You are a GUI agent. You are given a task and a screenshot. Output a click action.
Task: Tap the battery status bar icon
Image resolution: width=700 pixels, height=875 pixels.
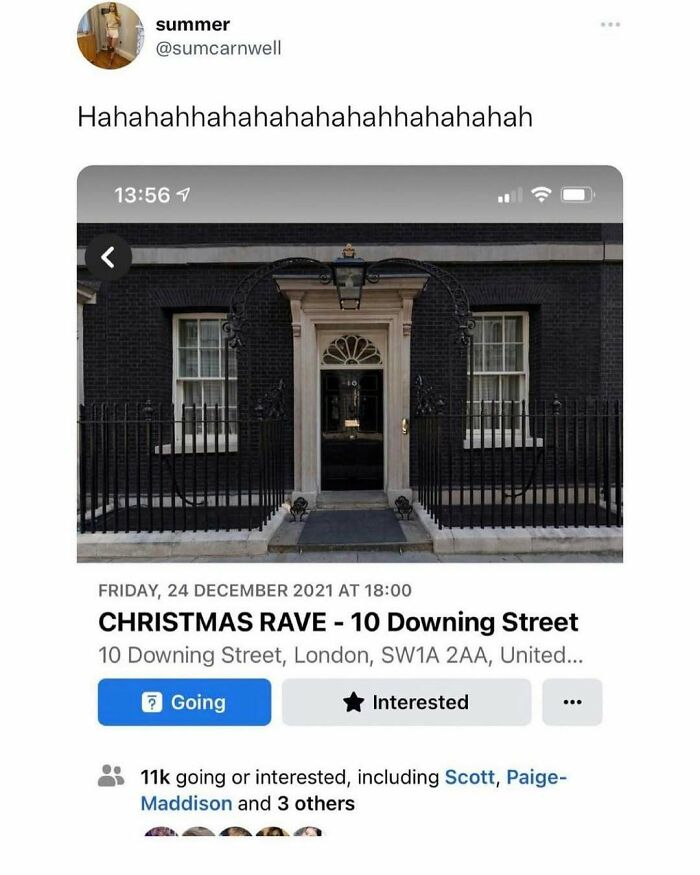coord(578,195)
